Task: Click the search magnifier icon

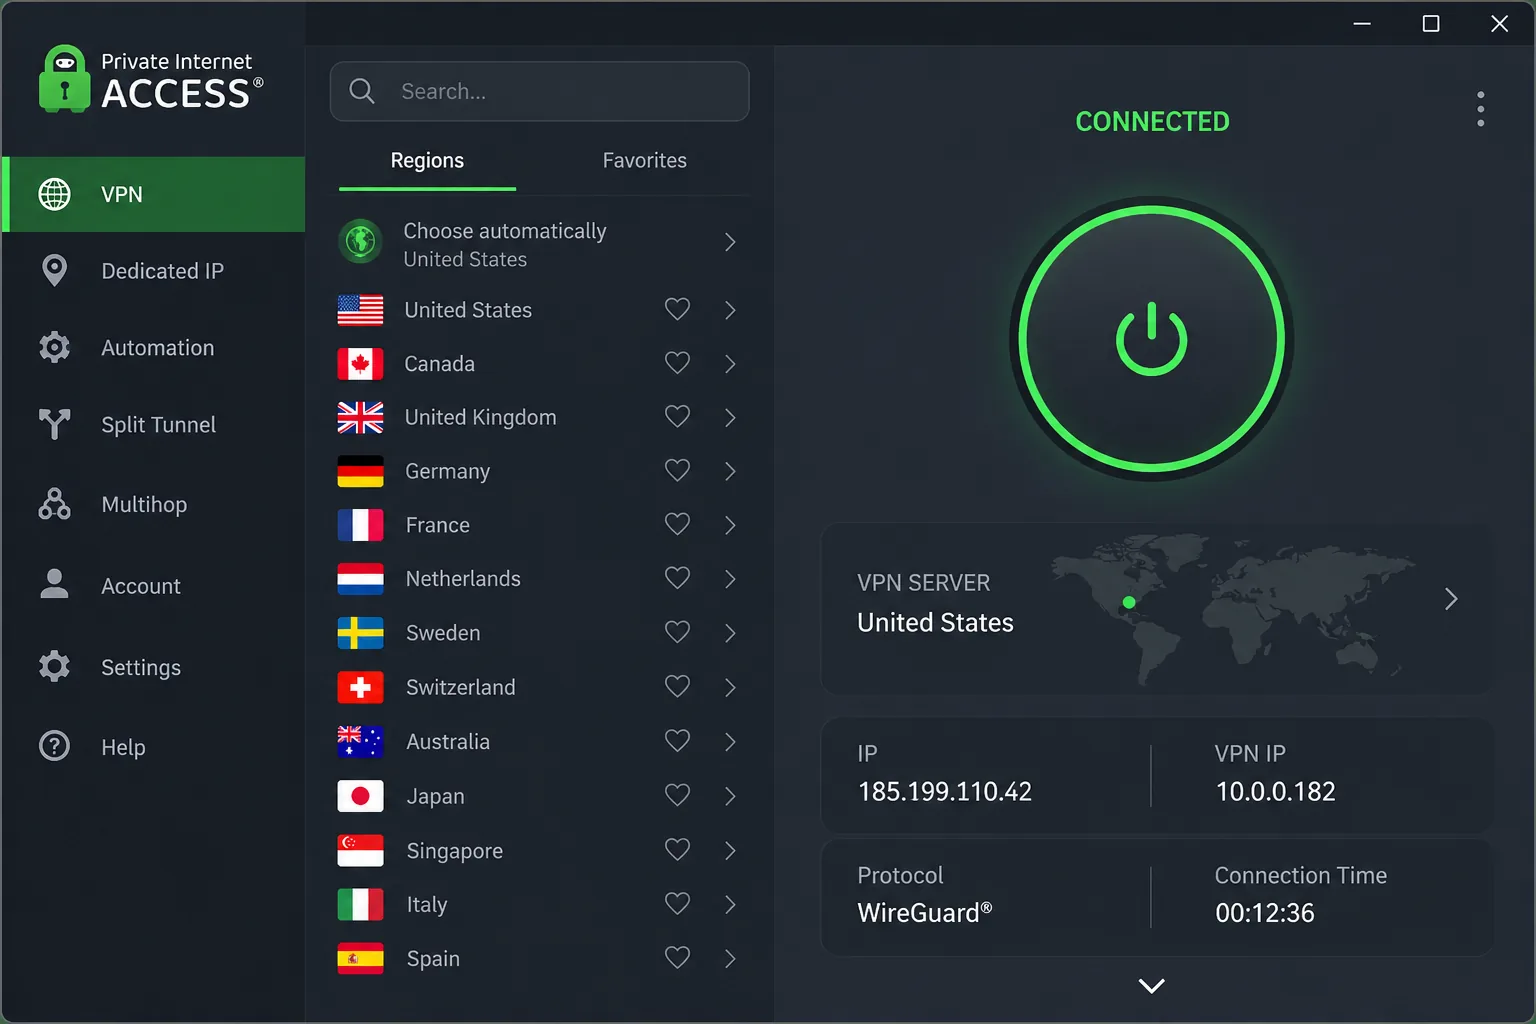Action: [x=362, y=92]
